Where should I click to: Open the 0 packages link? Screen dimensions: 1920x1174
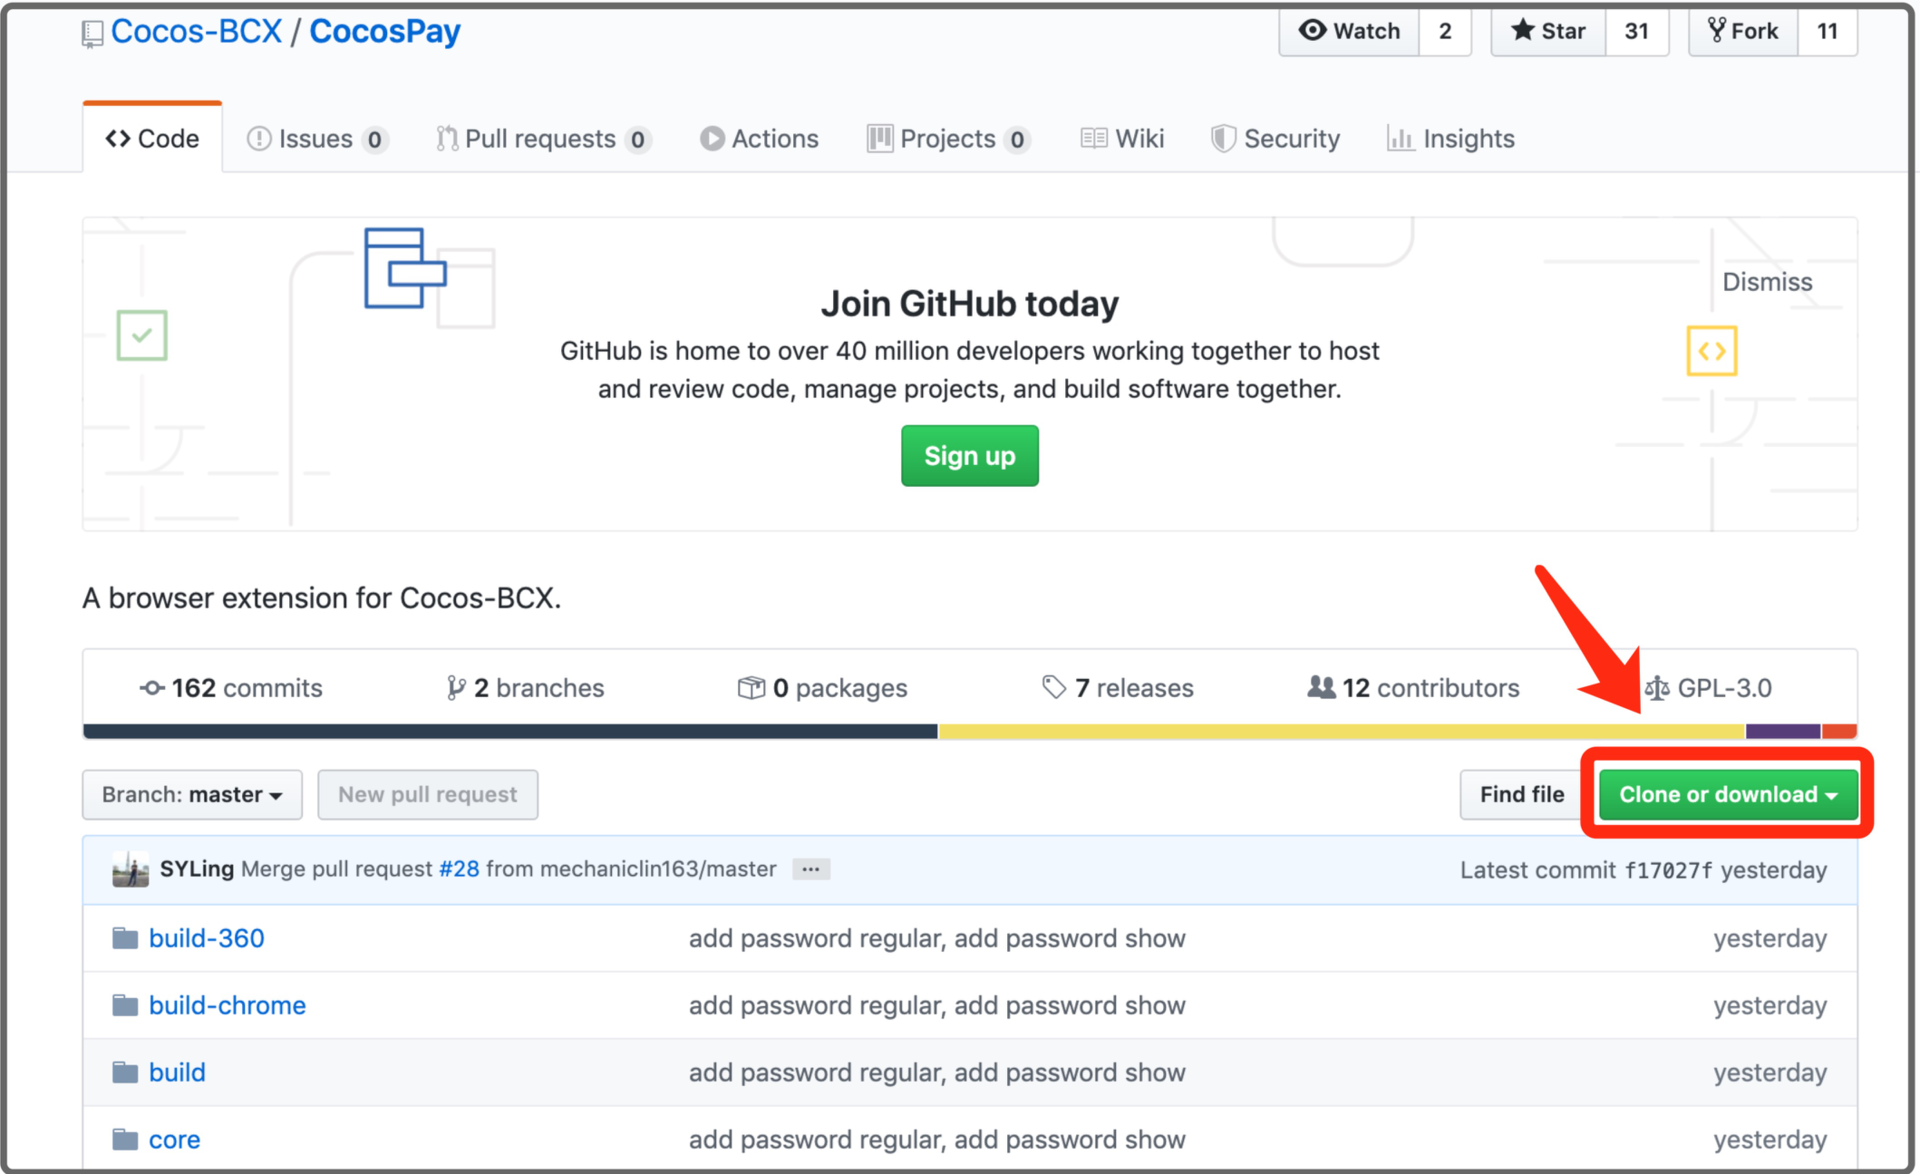(822, 688)
